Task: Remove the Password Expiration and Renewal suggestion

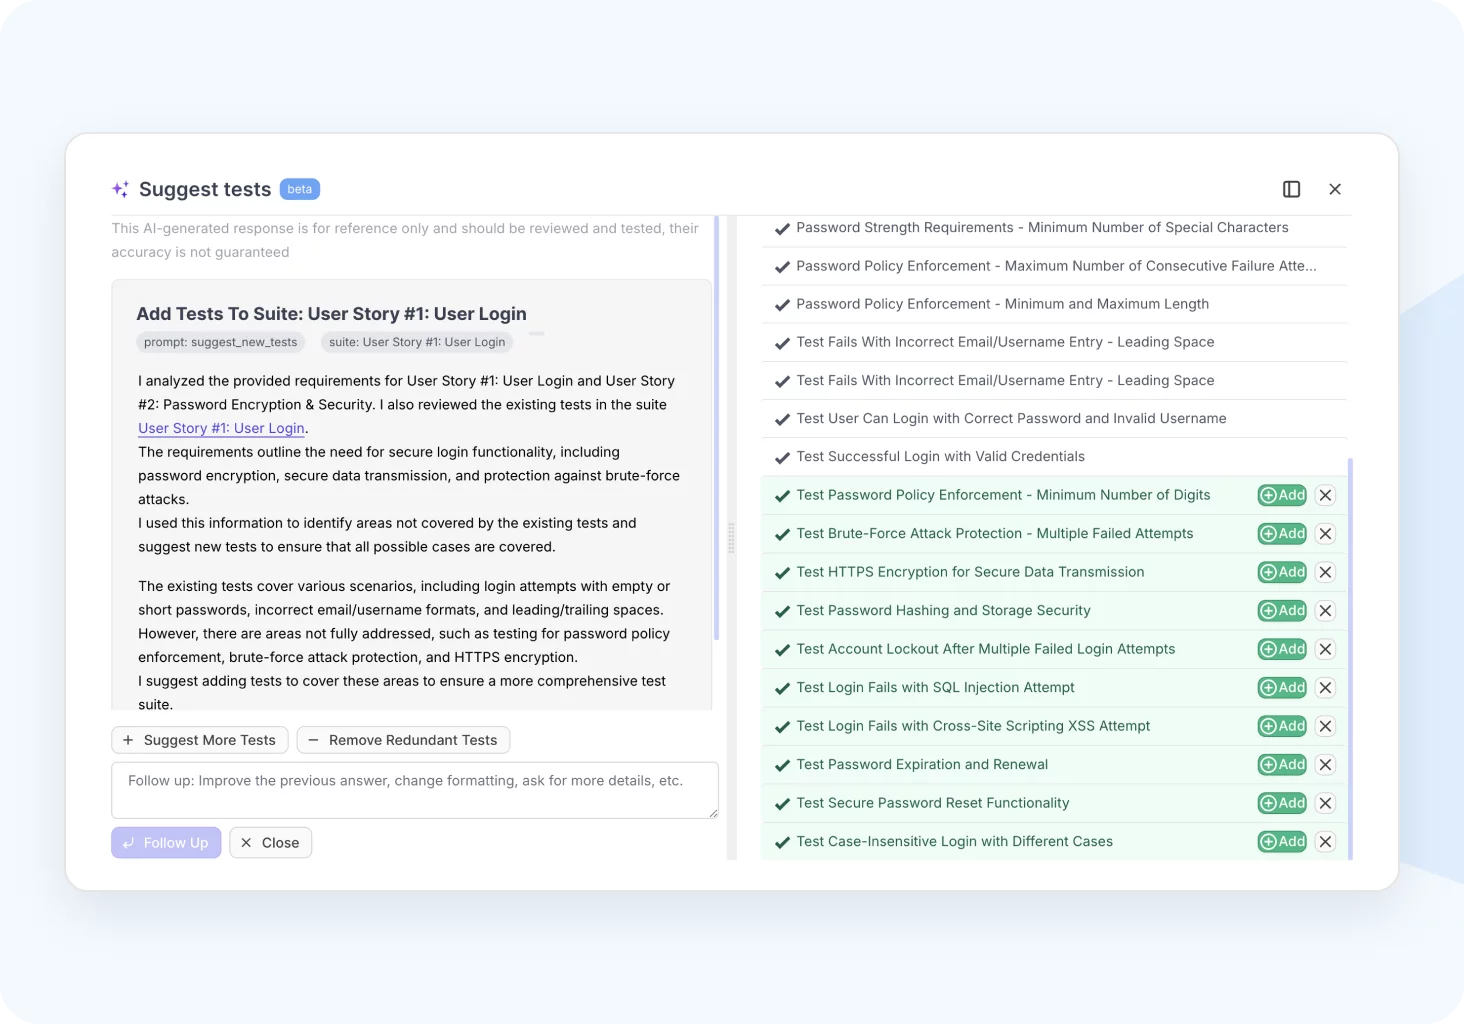Action: (1325, 765)
